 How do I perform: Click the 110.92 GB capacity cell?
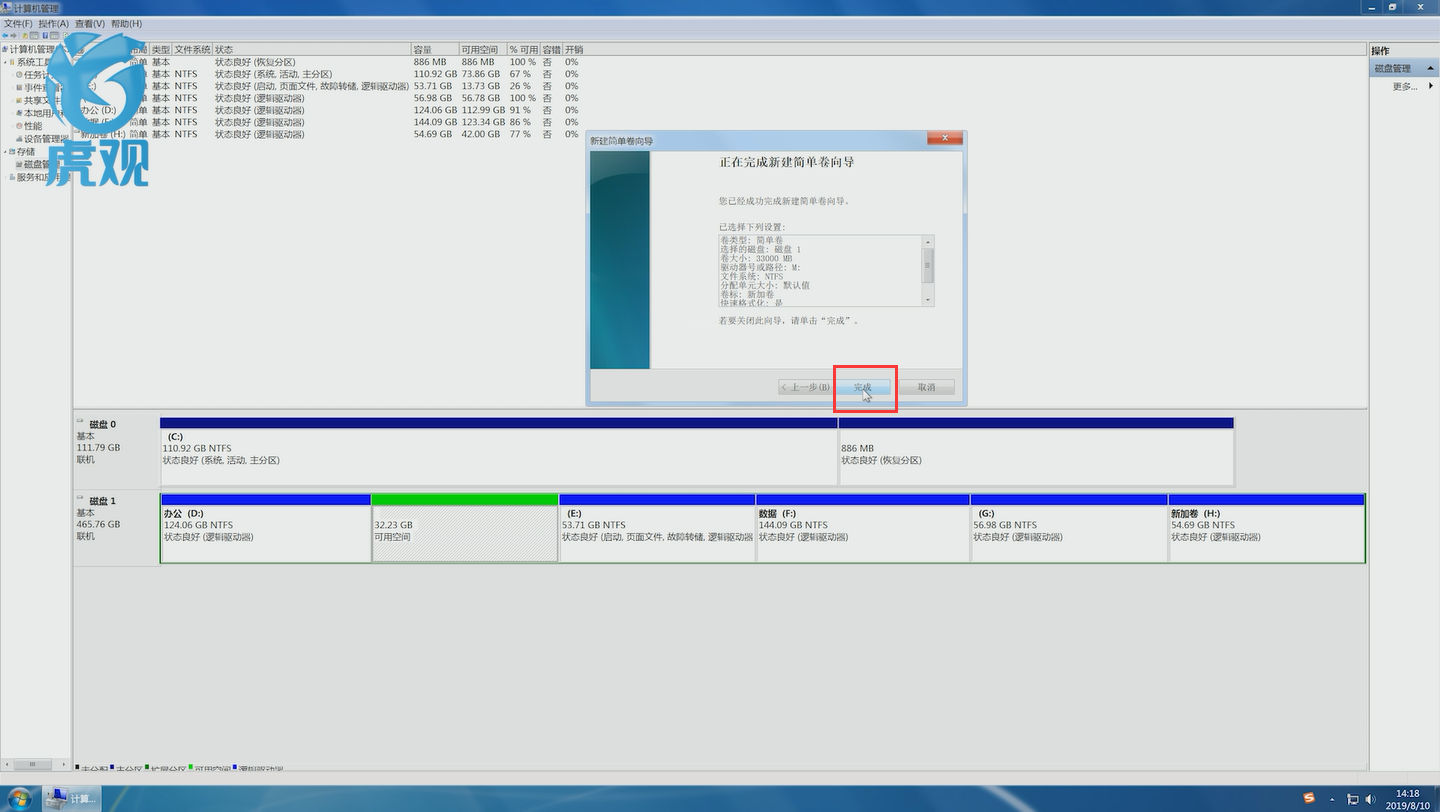435,74
